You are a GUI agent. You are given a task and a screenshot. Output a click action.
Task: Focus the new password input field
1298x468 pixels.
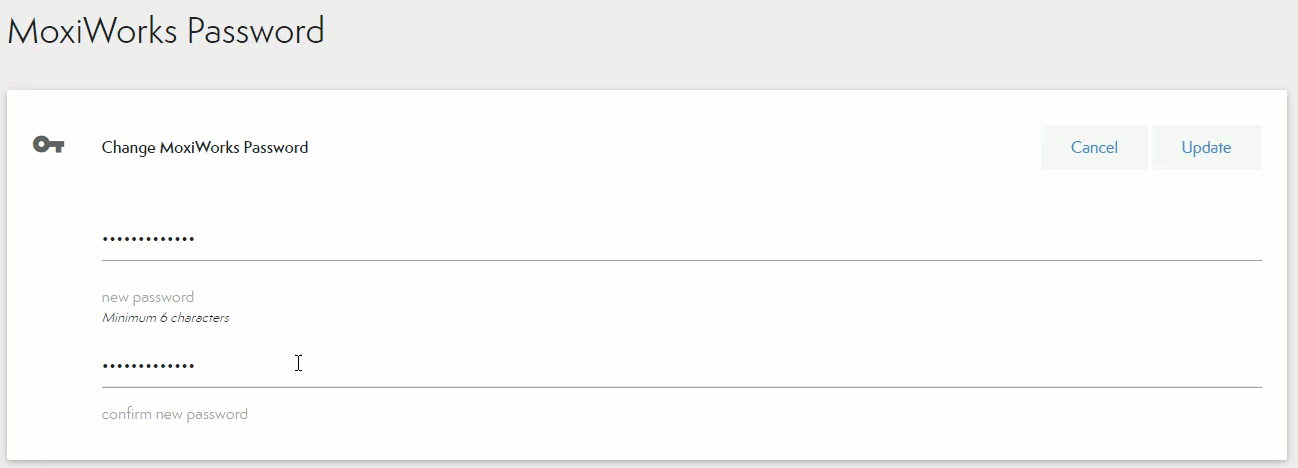click(x=680, y=240)
